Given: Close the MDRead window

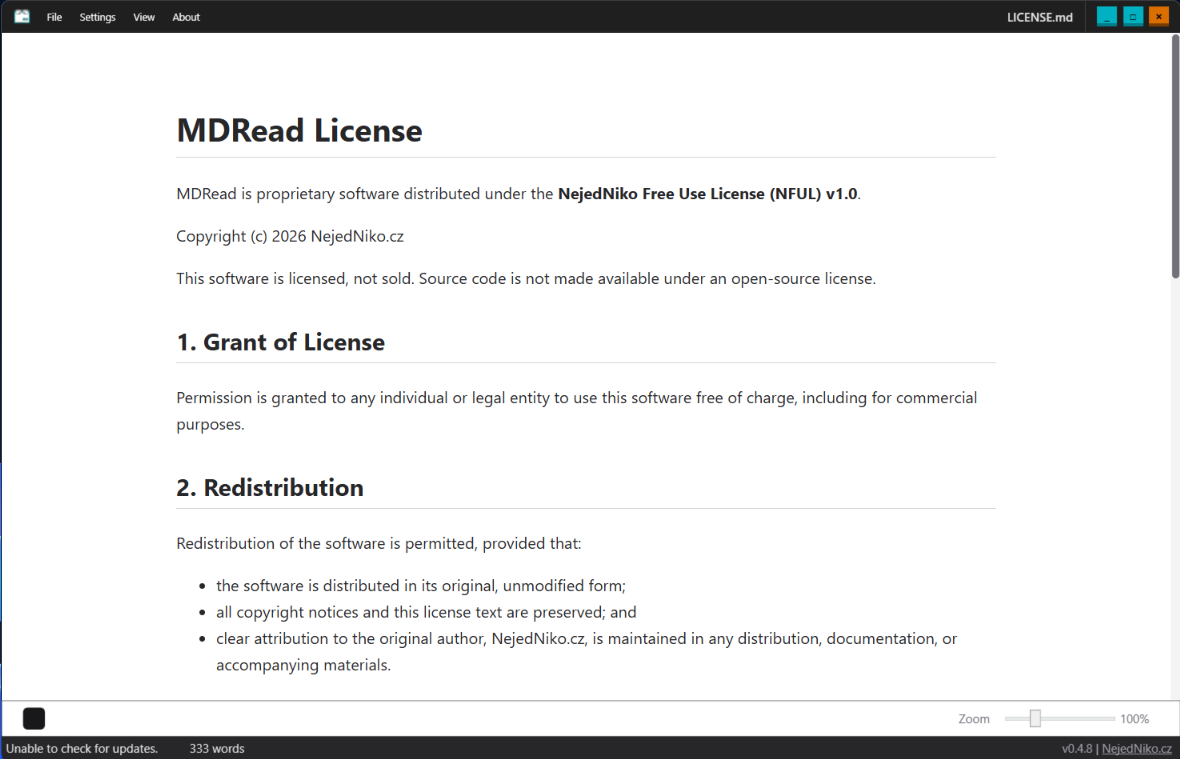Looking at the screenshot, I should [1159, 17].
